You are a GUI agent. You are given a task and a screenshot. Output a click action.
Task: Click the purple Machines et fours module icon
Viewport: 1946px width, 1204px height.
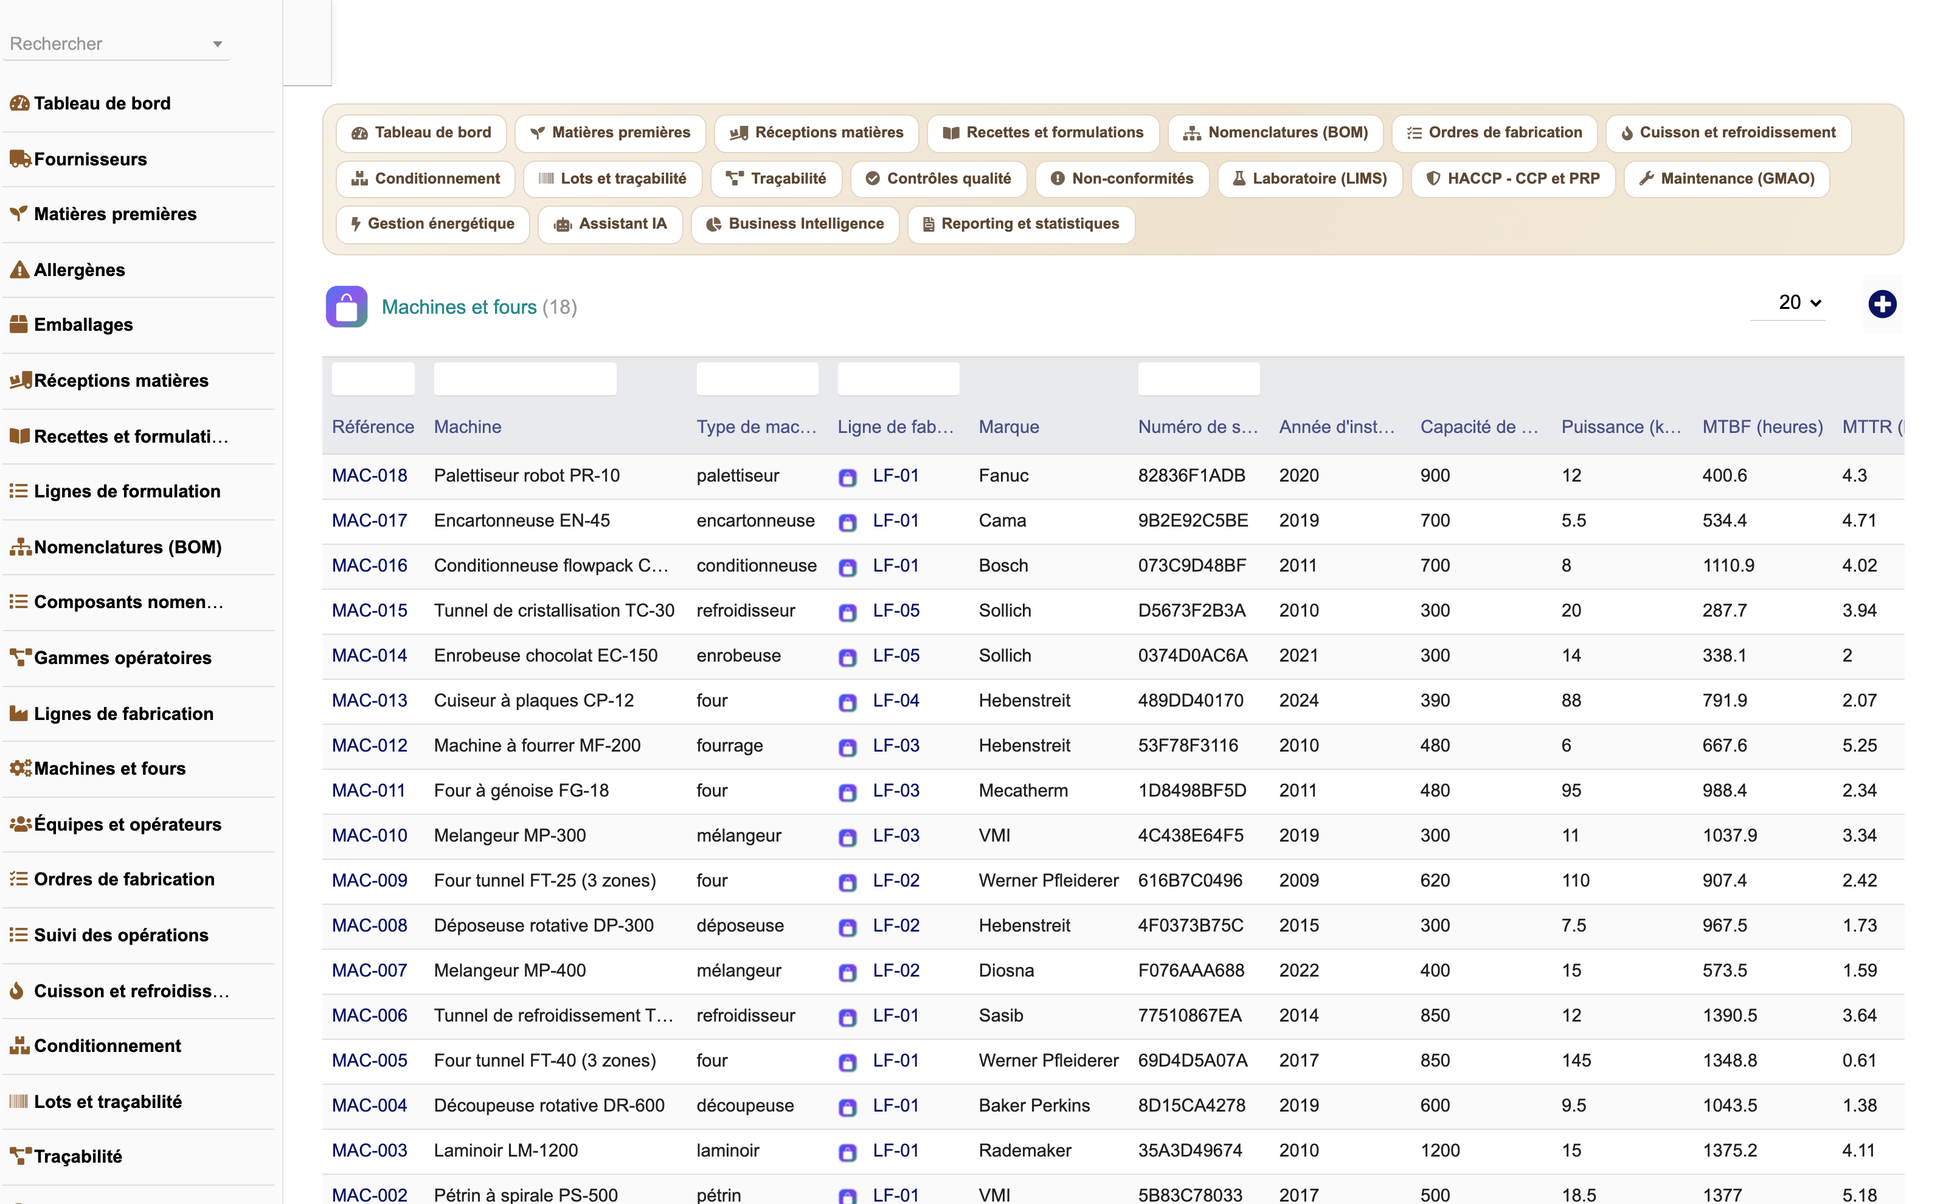(346, 307)
